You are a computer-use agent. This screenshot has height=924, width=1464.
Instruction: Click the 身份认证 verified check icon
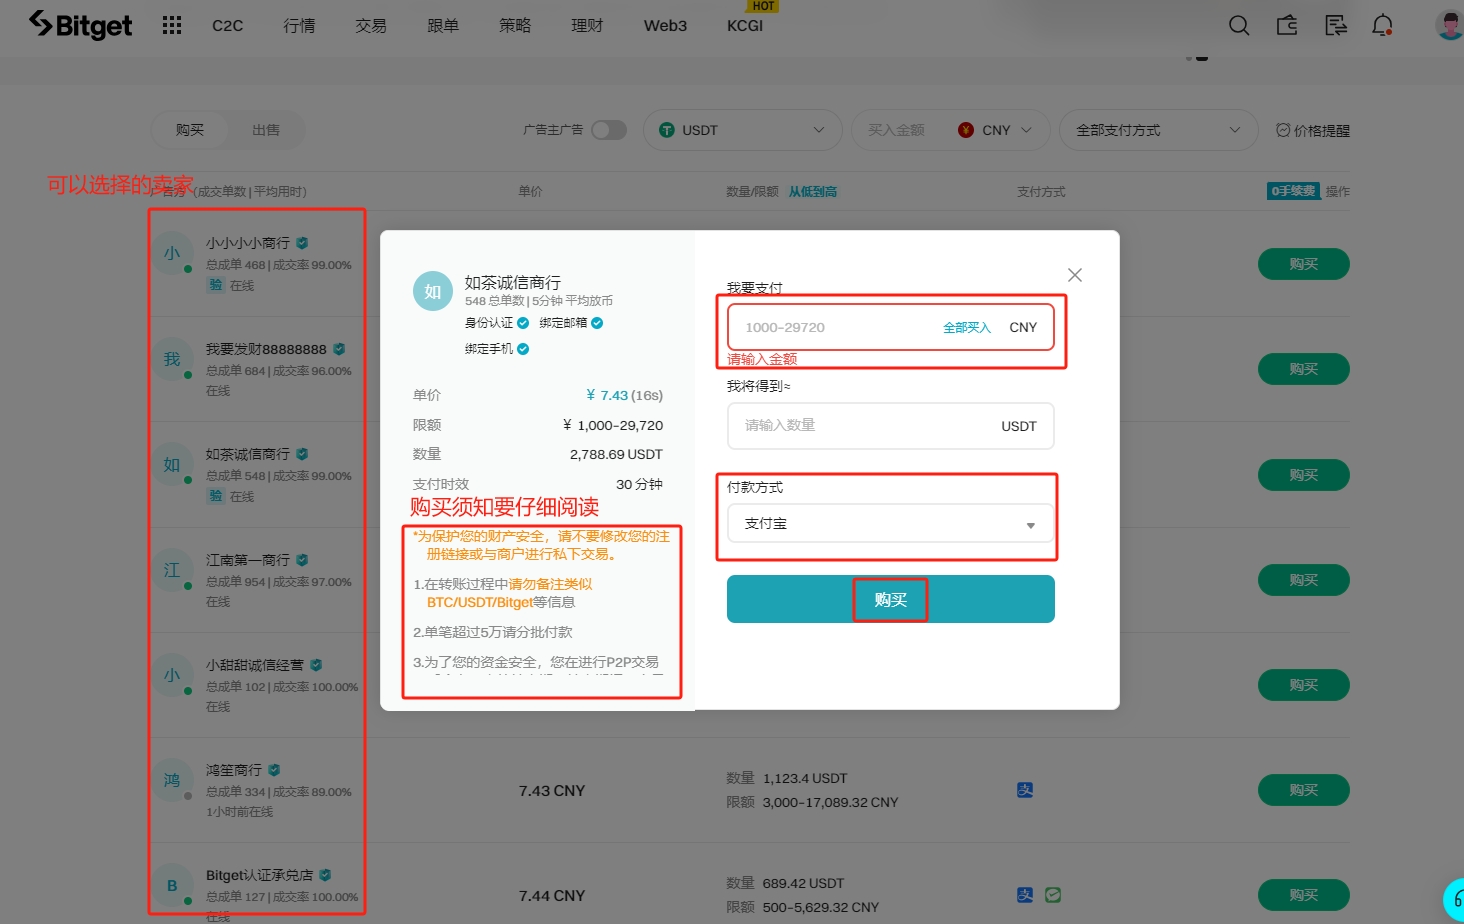523,323
